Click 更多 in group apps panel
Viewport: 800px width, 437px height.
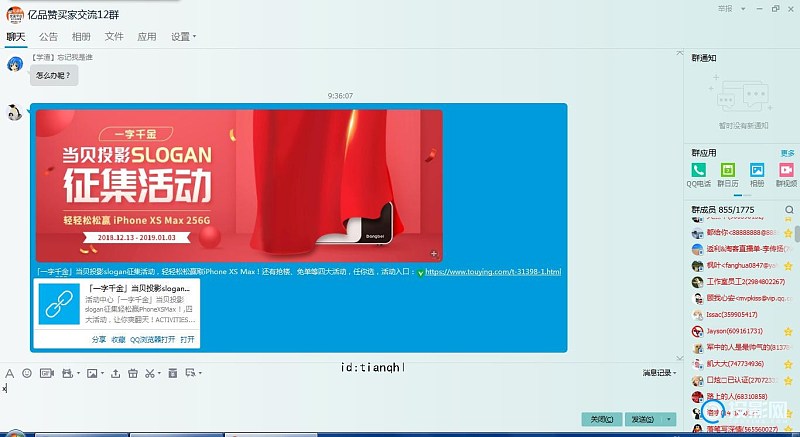[787, 153]
